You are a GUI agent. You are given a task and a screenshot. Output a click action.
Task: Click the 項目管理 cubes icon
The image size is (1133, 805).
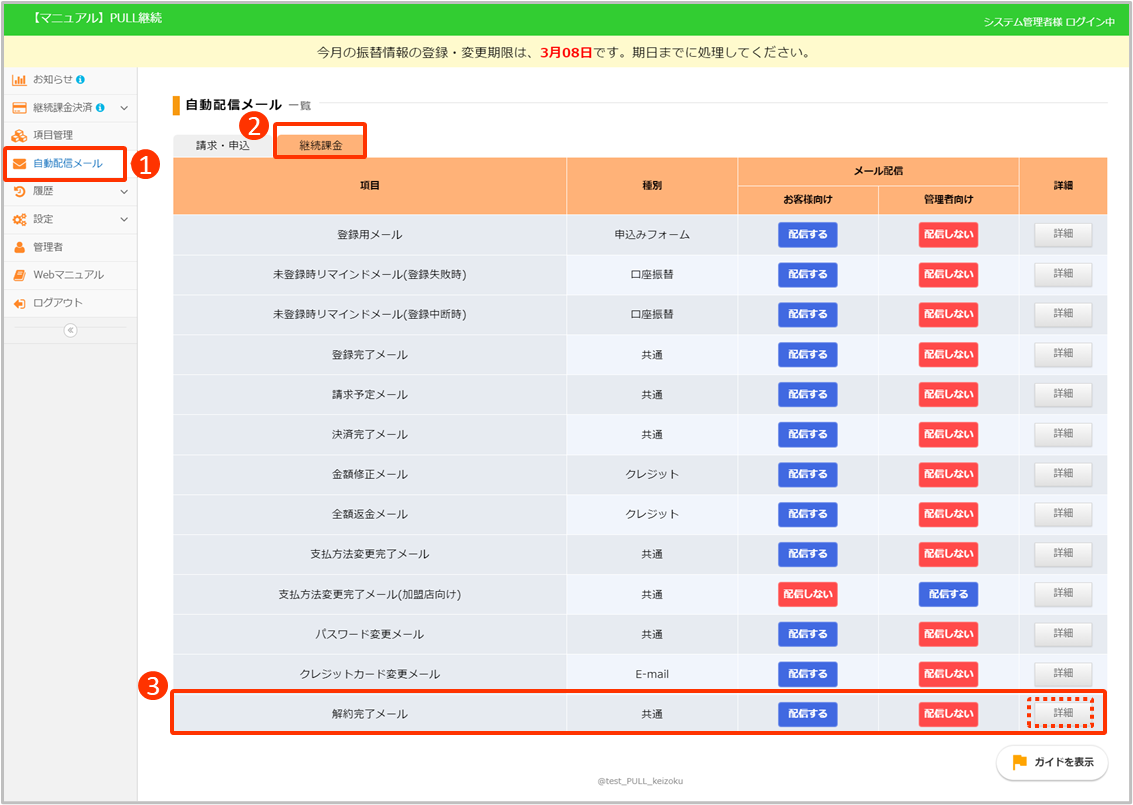(x=19, y=135)
